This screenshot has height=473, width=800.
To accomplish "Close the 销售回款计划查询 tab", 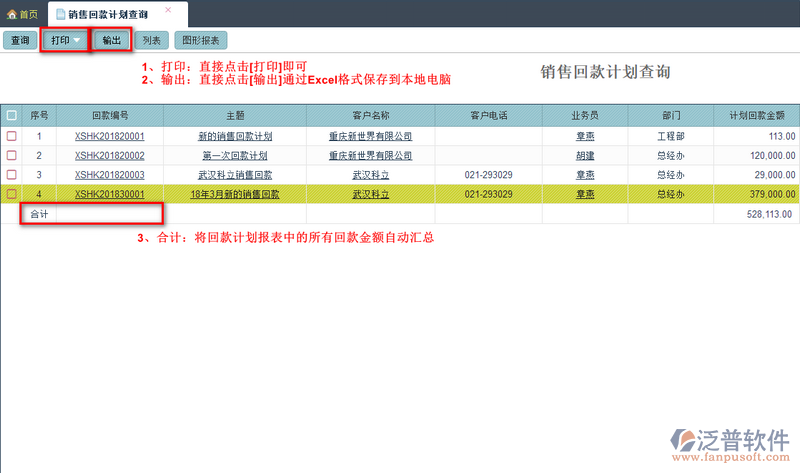I will click(x=168, y=10).
